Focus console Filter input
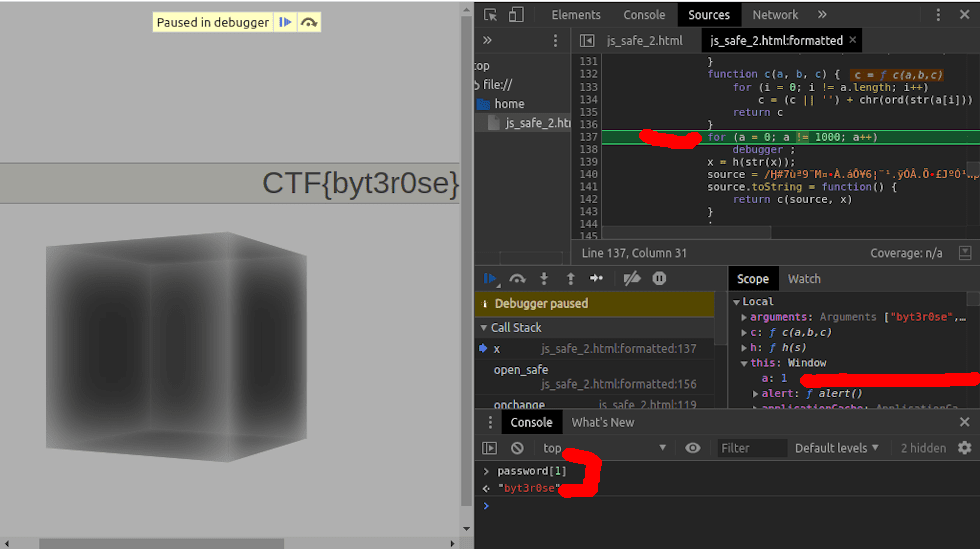 click(x=751, y=448)
